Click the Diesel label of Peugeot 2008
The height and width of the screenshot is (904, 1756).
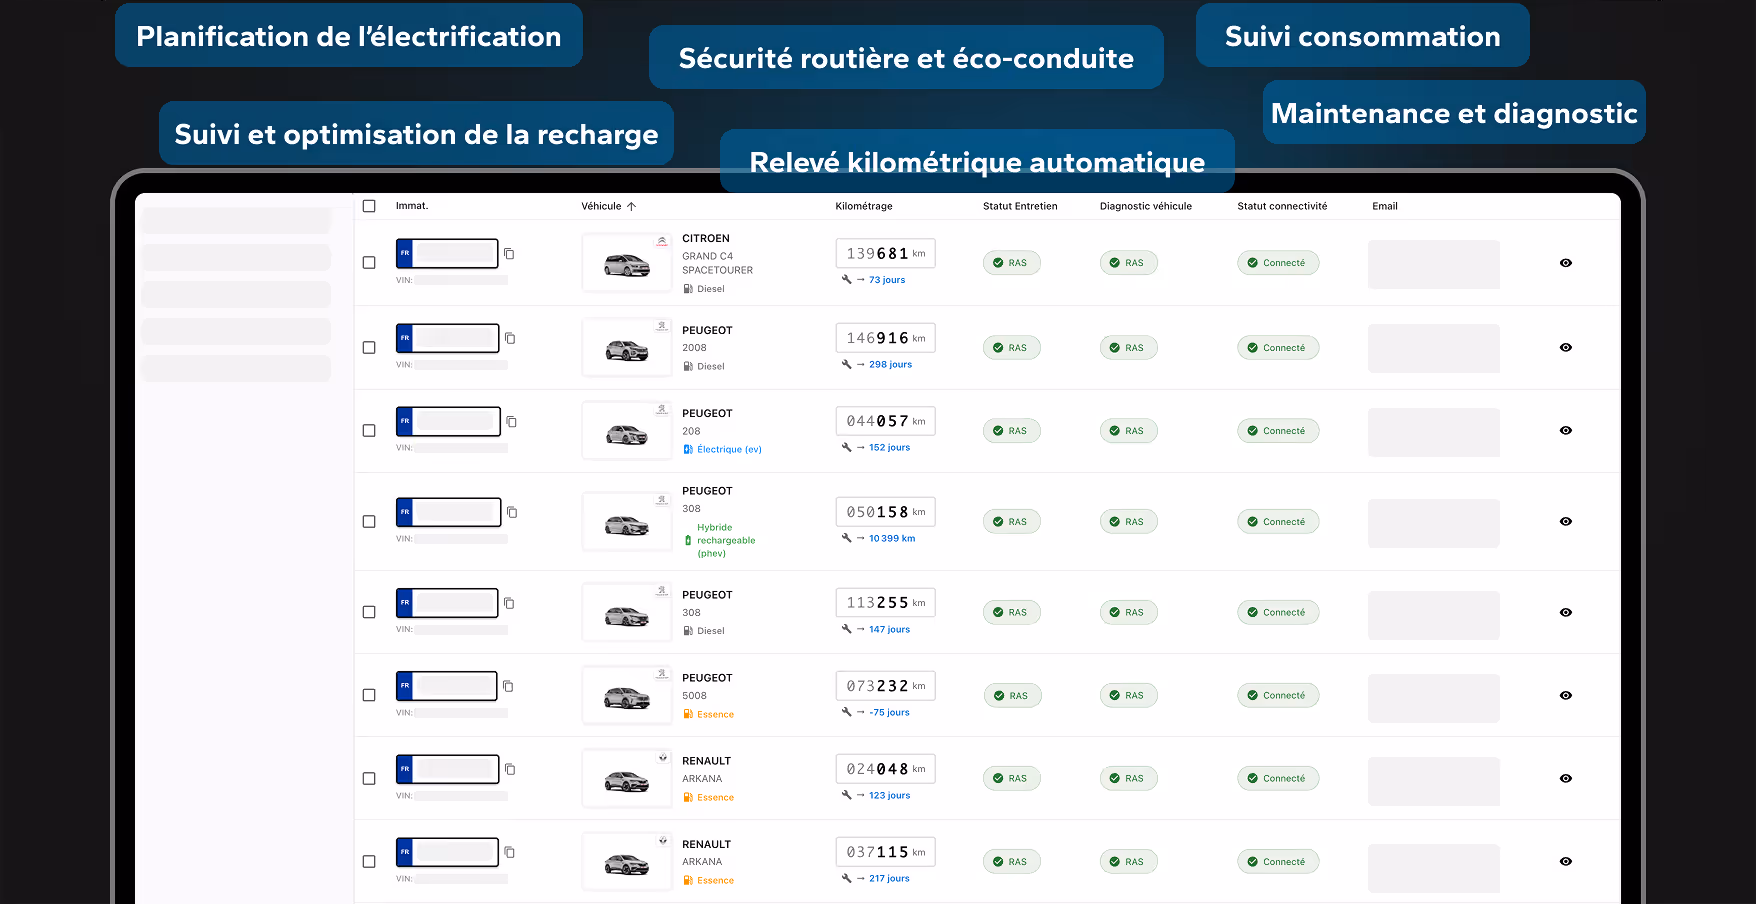[x=711, y=367]
